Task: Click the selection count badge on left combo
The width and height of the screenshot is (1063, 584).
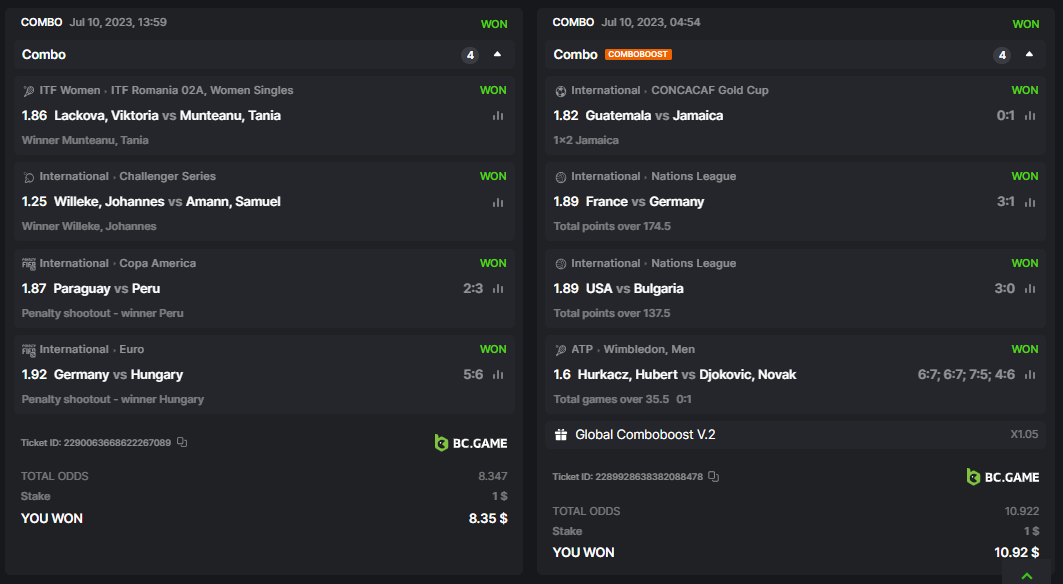Action: point(470,55)
